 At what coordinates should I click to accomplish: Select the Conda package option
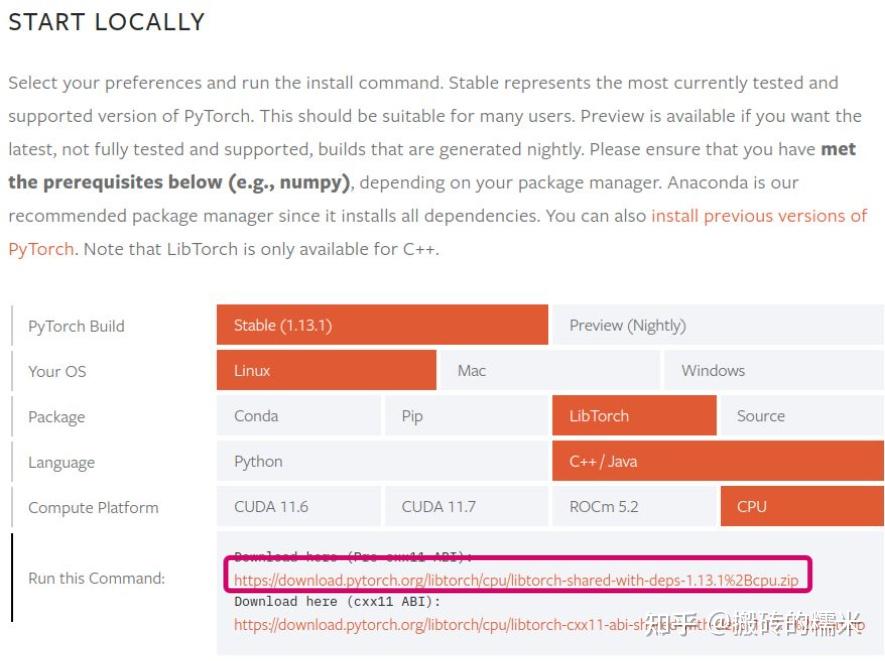(x=298, y=416)
